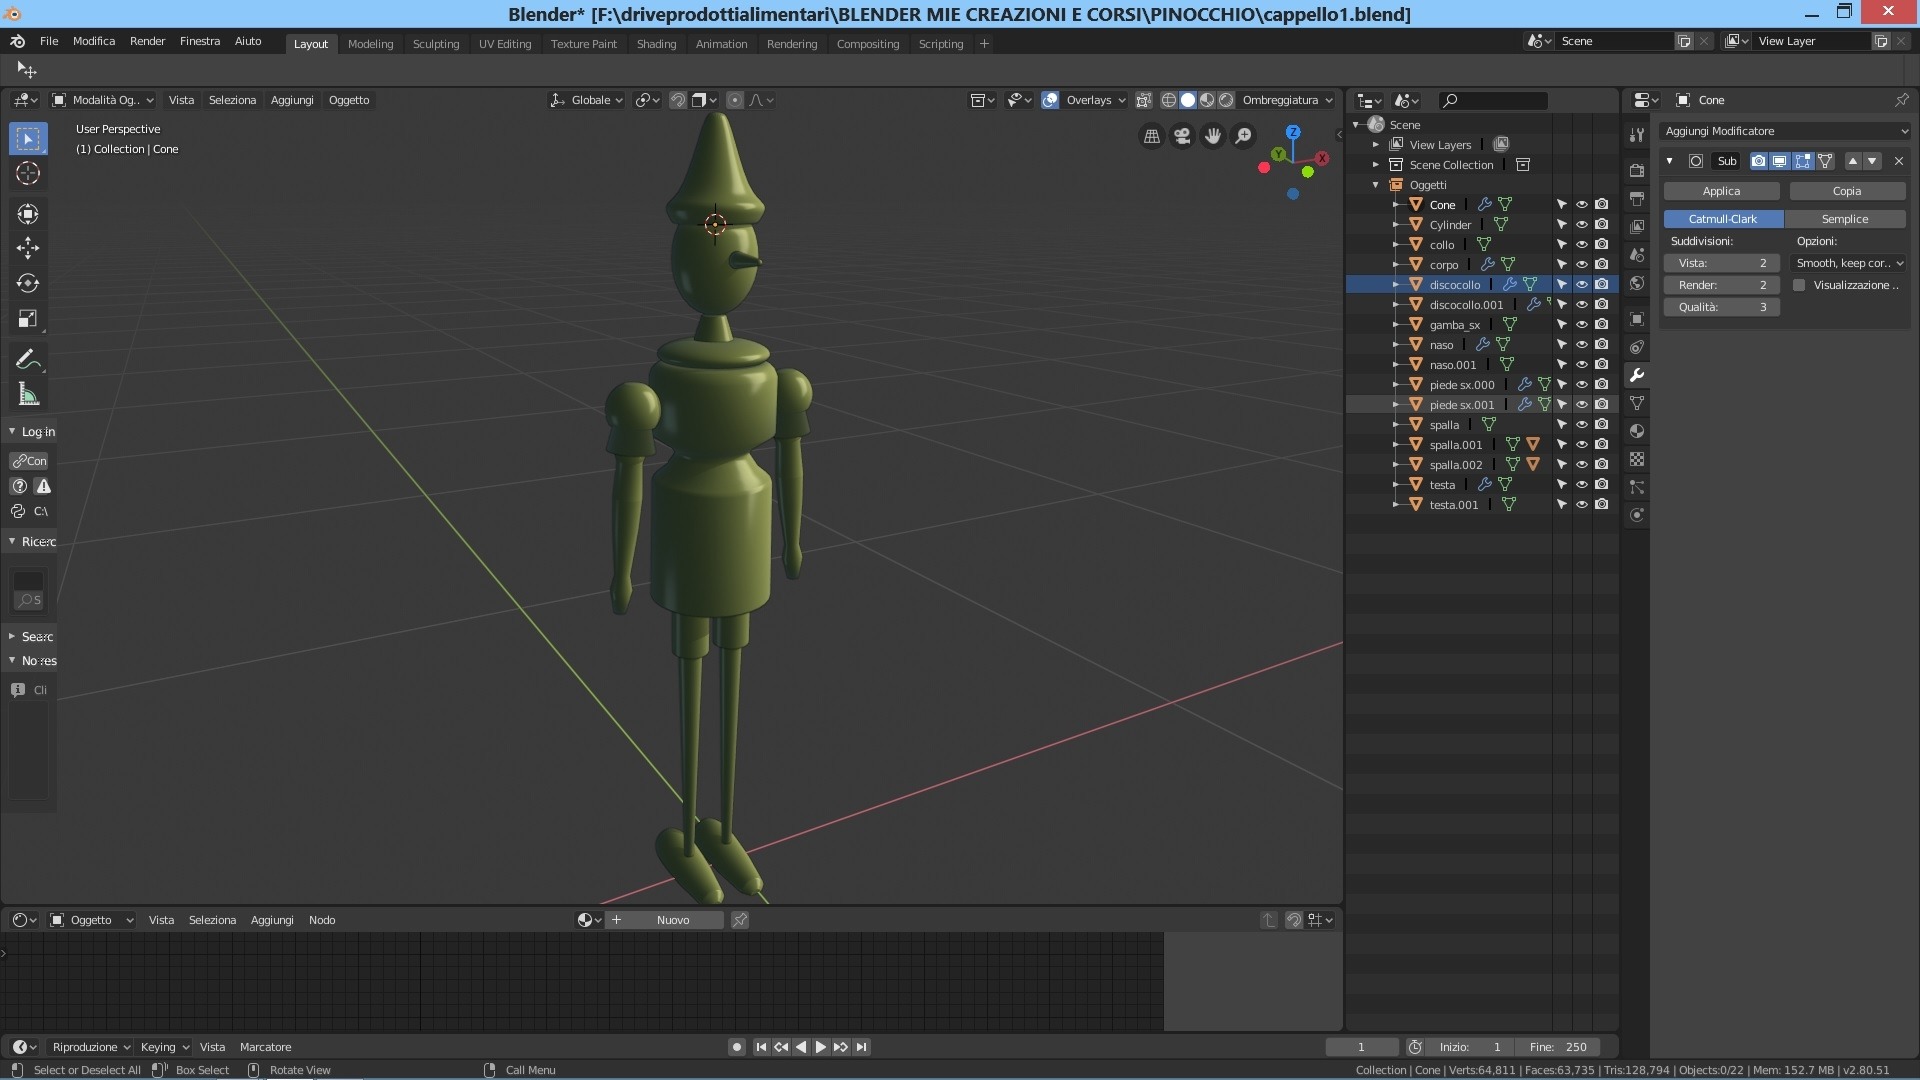Image resolution: width=1920 pixels, height=1080 pixels.
Task: Toggle camera view icon in viewport
Action: tap(1182, 136)
